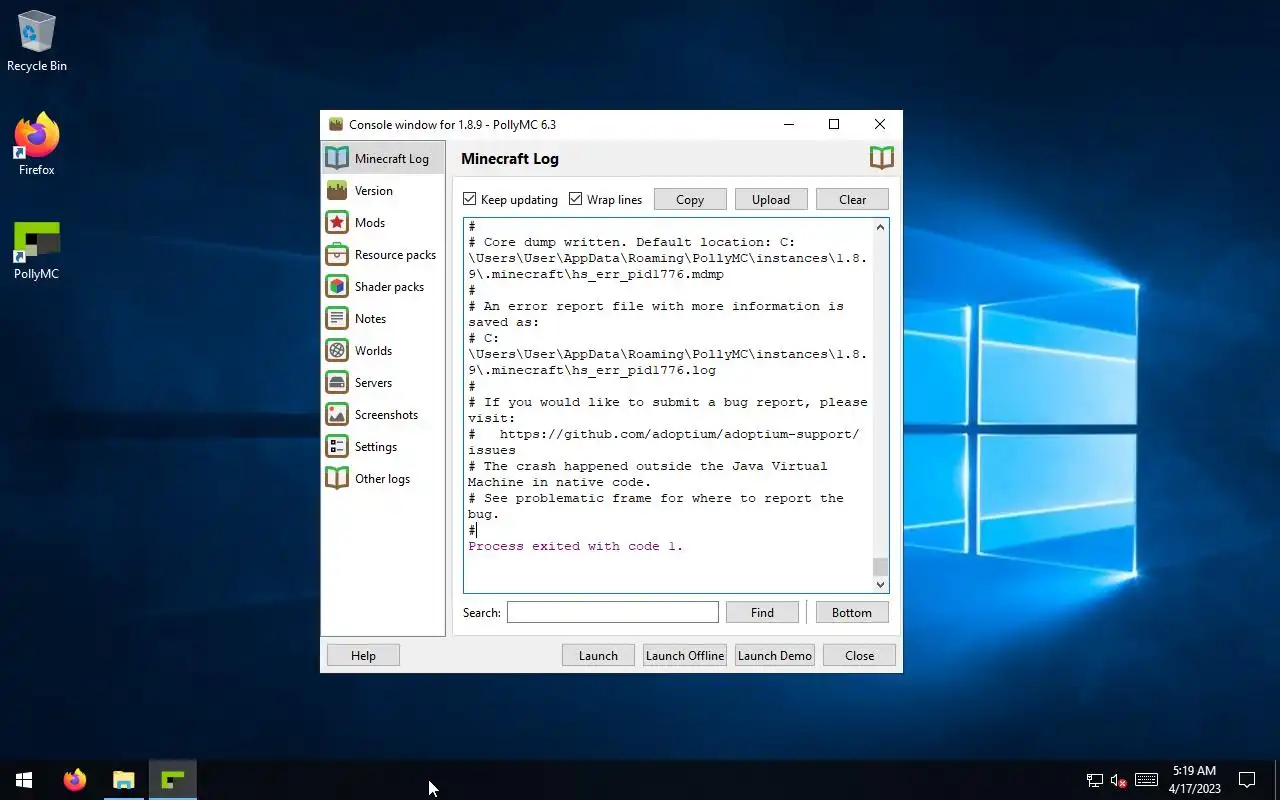
Task: Open File Explorer from the taskbar
Action: (x=123, y=780)
